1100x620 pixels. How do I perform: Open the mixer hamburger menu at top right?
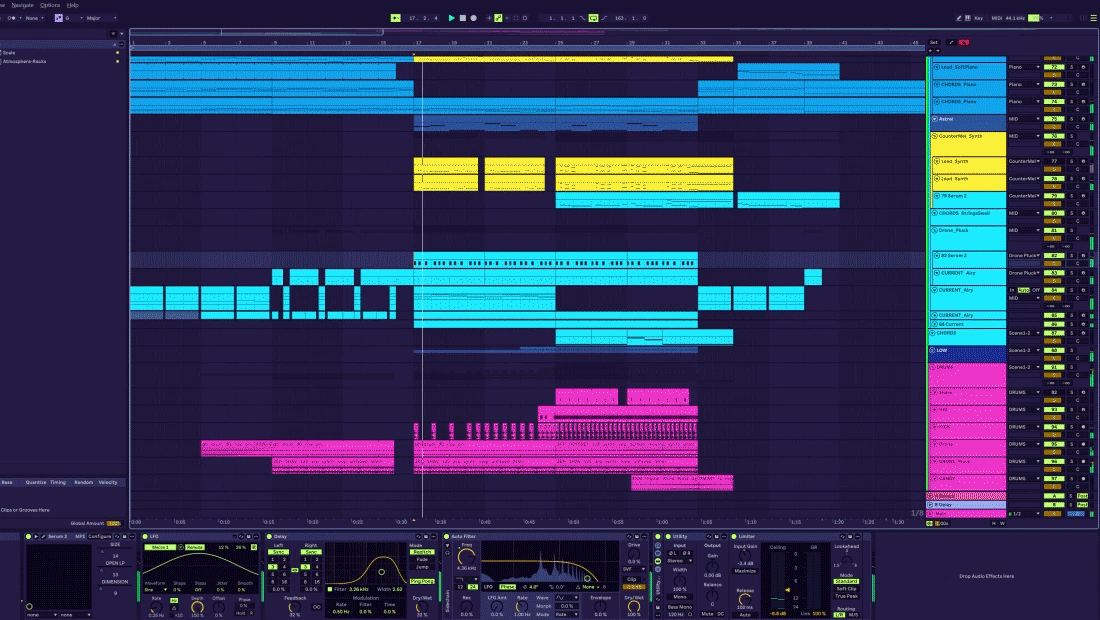1093,18
